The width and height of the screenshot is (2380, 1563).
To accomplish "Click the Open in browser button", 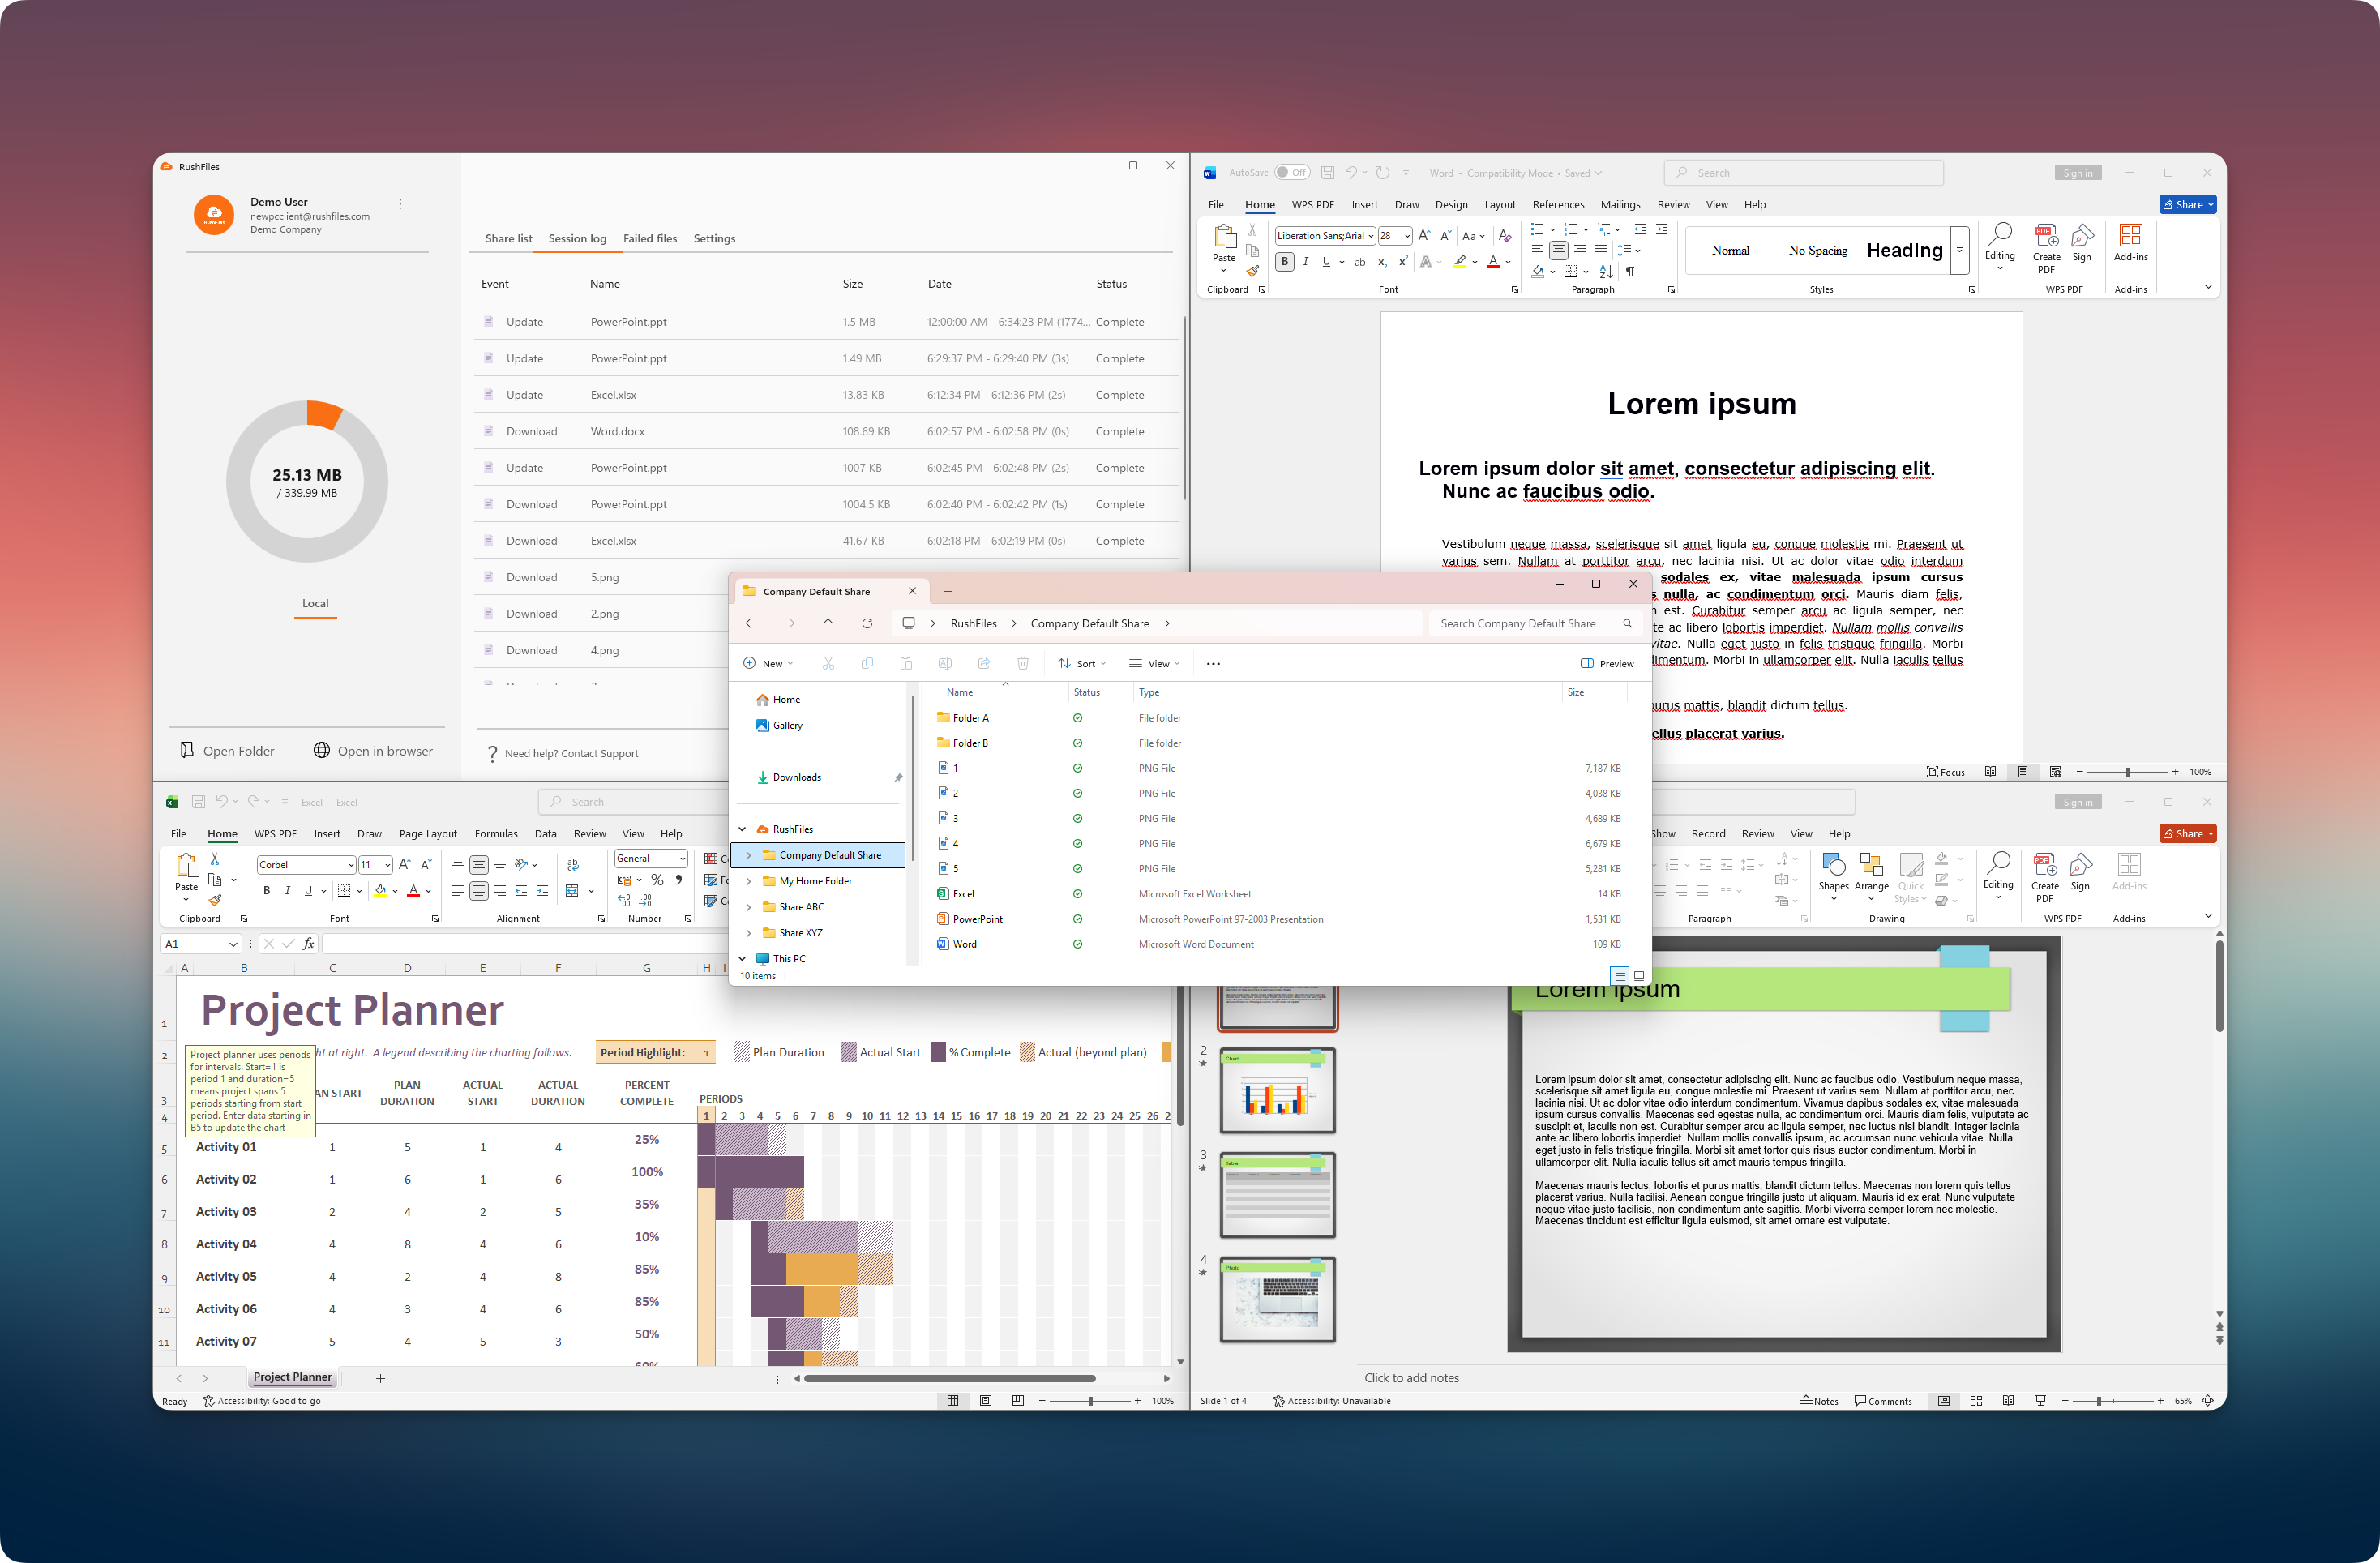I will [373, 751].
